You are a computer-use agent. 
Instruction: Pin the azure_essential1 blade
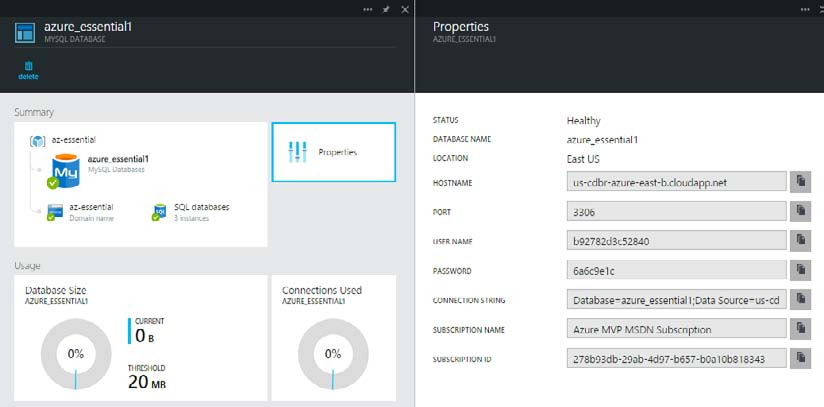[x=387, y=8]
